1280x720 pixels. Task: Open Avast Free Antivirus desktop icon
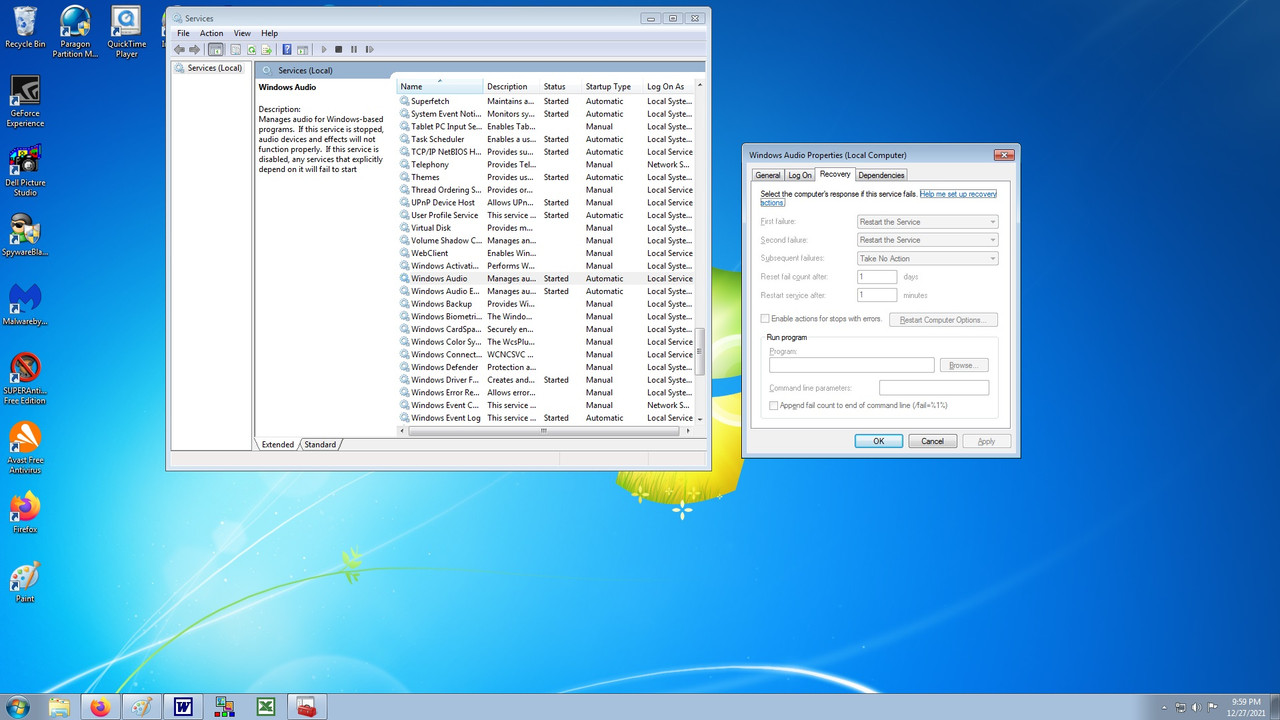tap(25, 446)
